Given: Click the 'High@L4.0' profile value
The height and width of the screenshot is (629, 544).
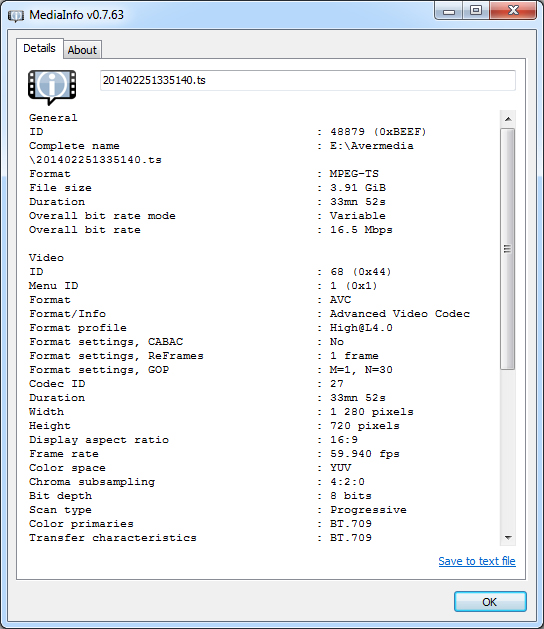Looking at the screenshot, I should coord(361,328).
